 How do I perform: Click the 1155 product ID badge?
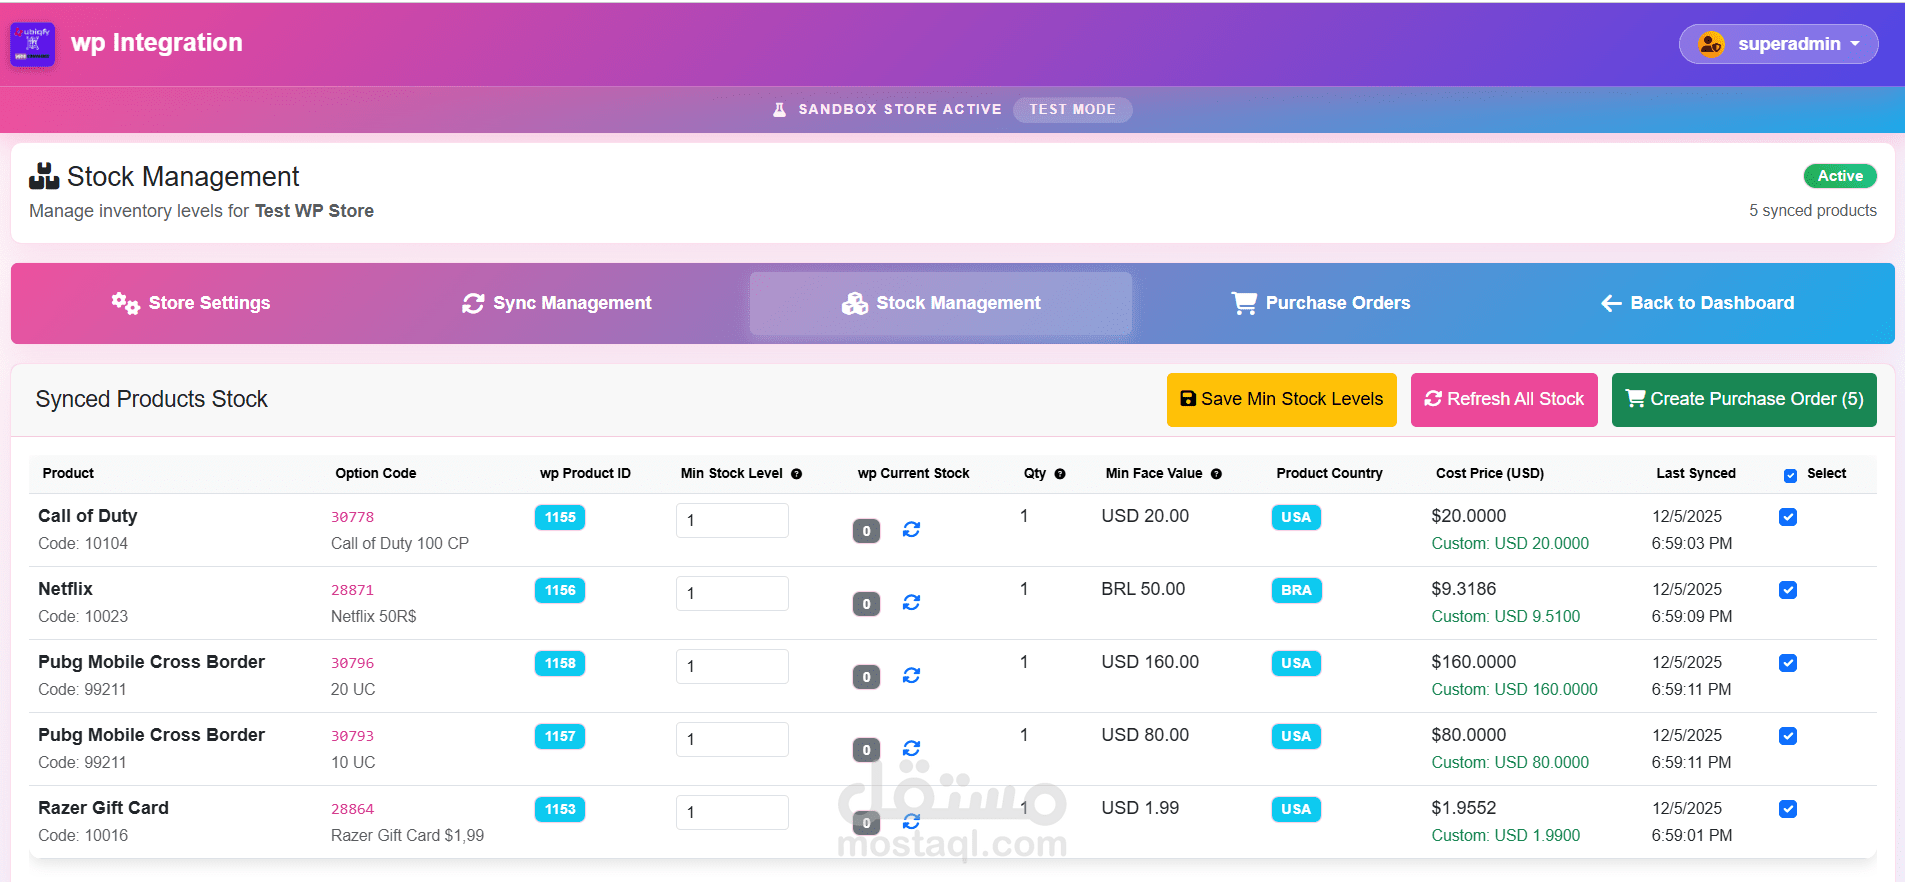coord(560,517)
